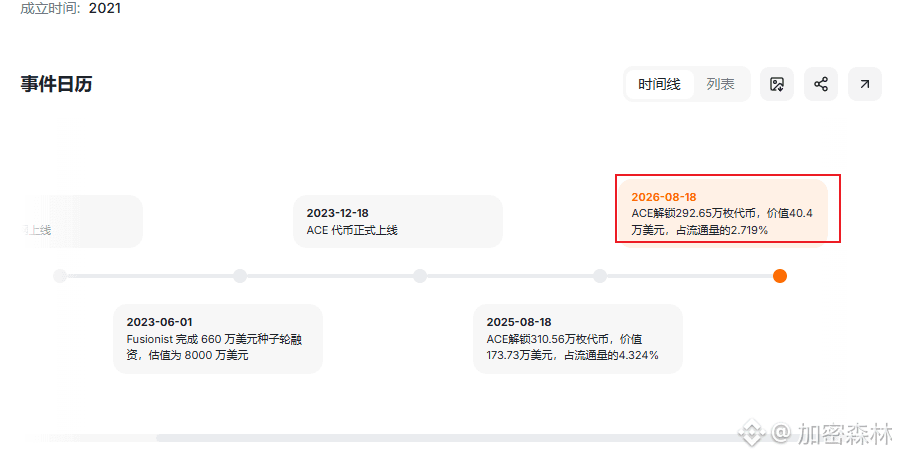Open the expand arrow icon
This screenshot has height=459, width=900.
click(x=864, y=84)
